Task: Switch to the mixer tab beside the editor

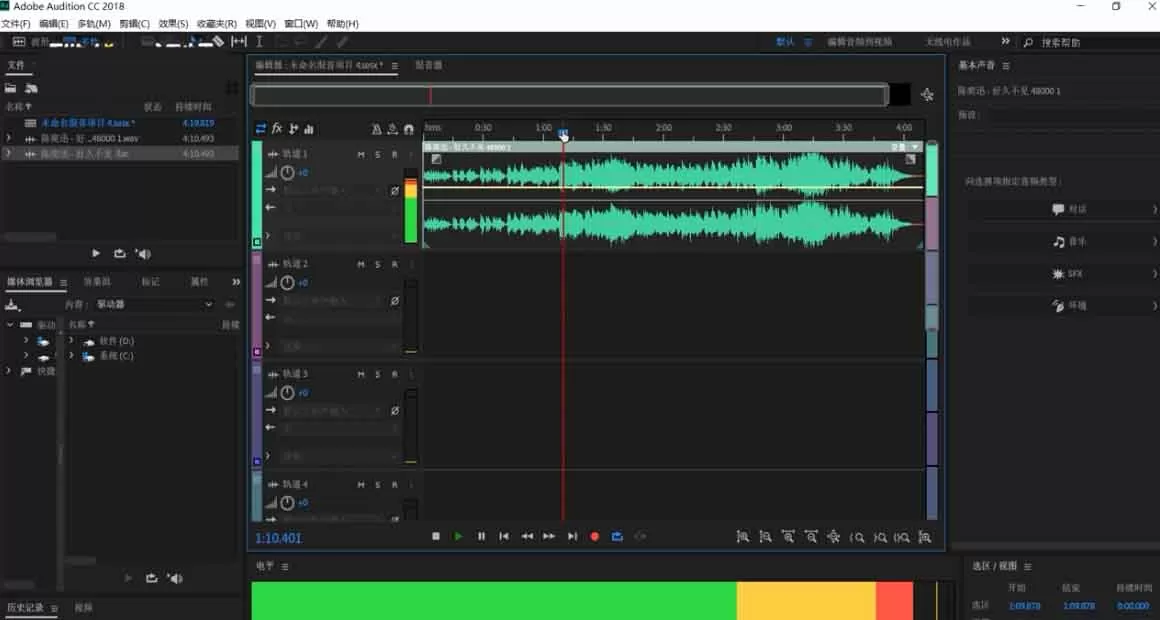Action: pos(428,65)
